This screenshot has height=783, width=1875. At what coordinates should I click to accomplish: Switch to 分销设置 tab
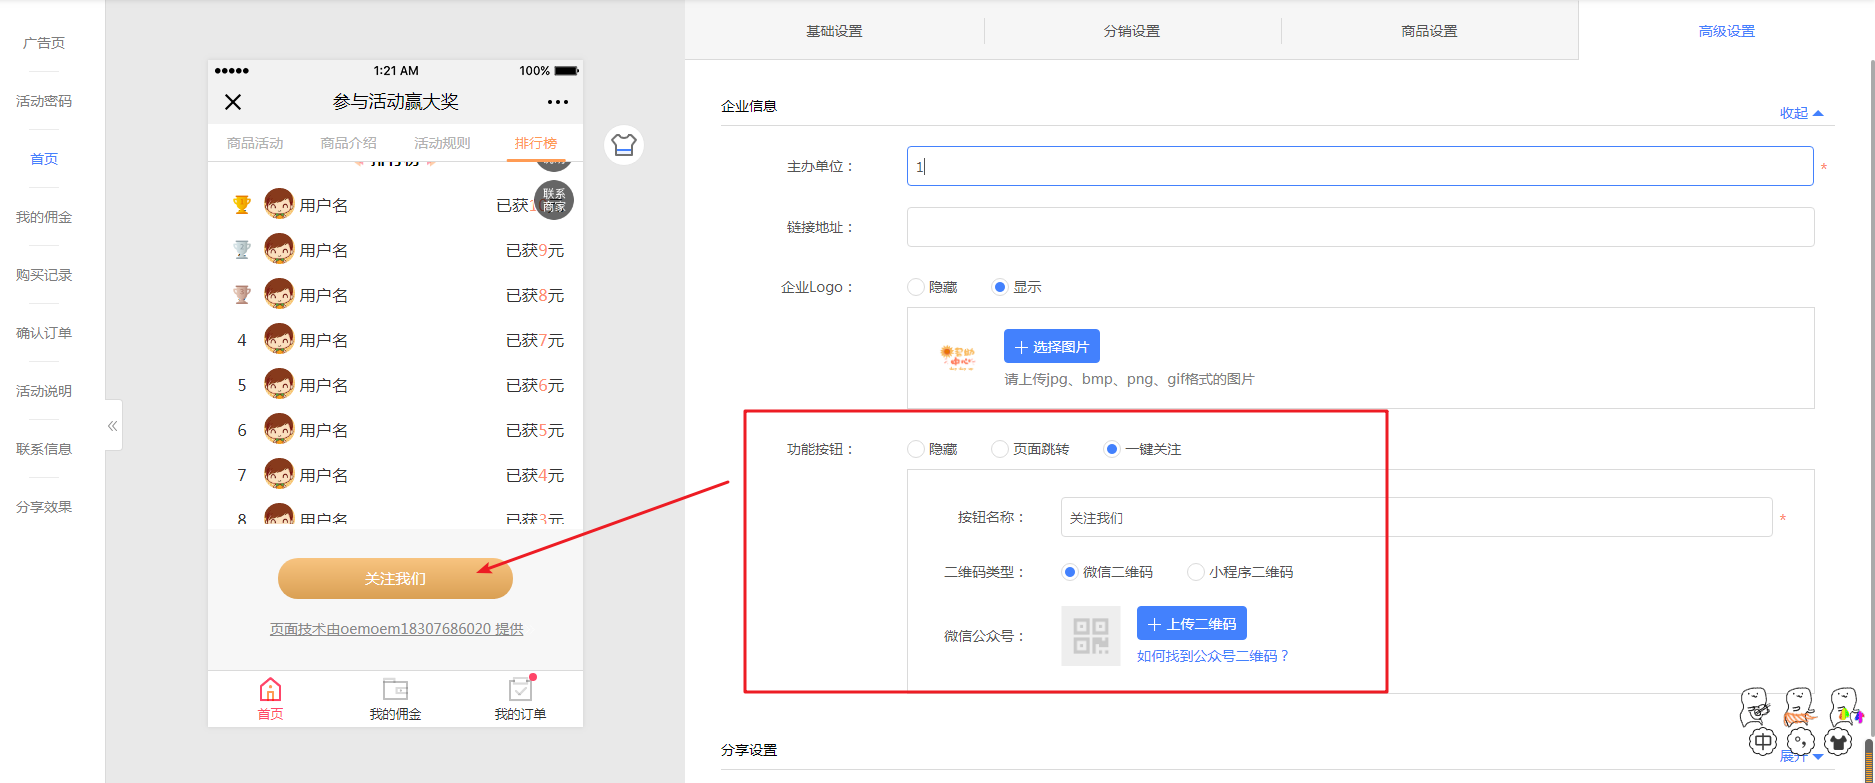tap(1132, 31)
